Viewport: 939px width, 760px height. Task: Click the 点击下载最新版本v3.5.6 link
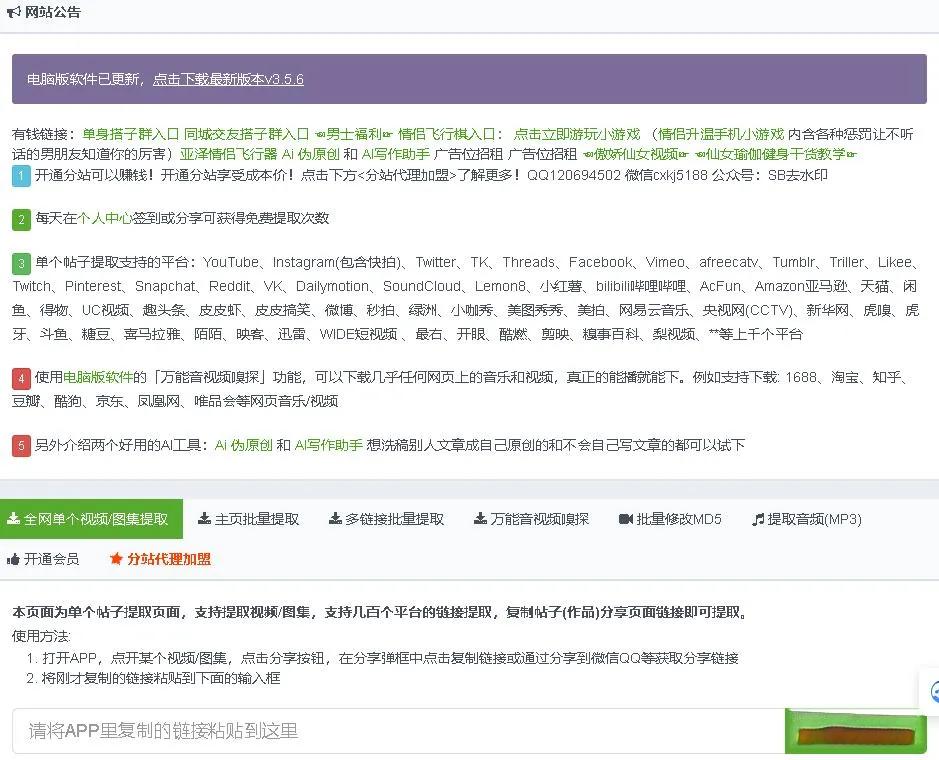(x=228, y=79)
